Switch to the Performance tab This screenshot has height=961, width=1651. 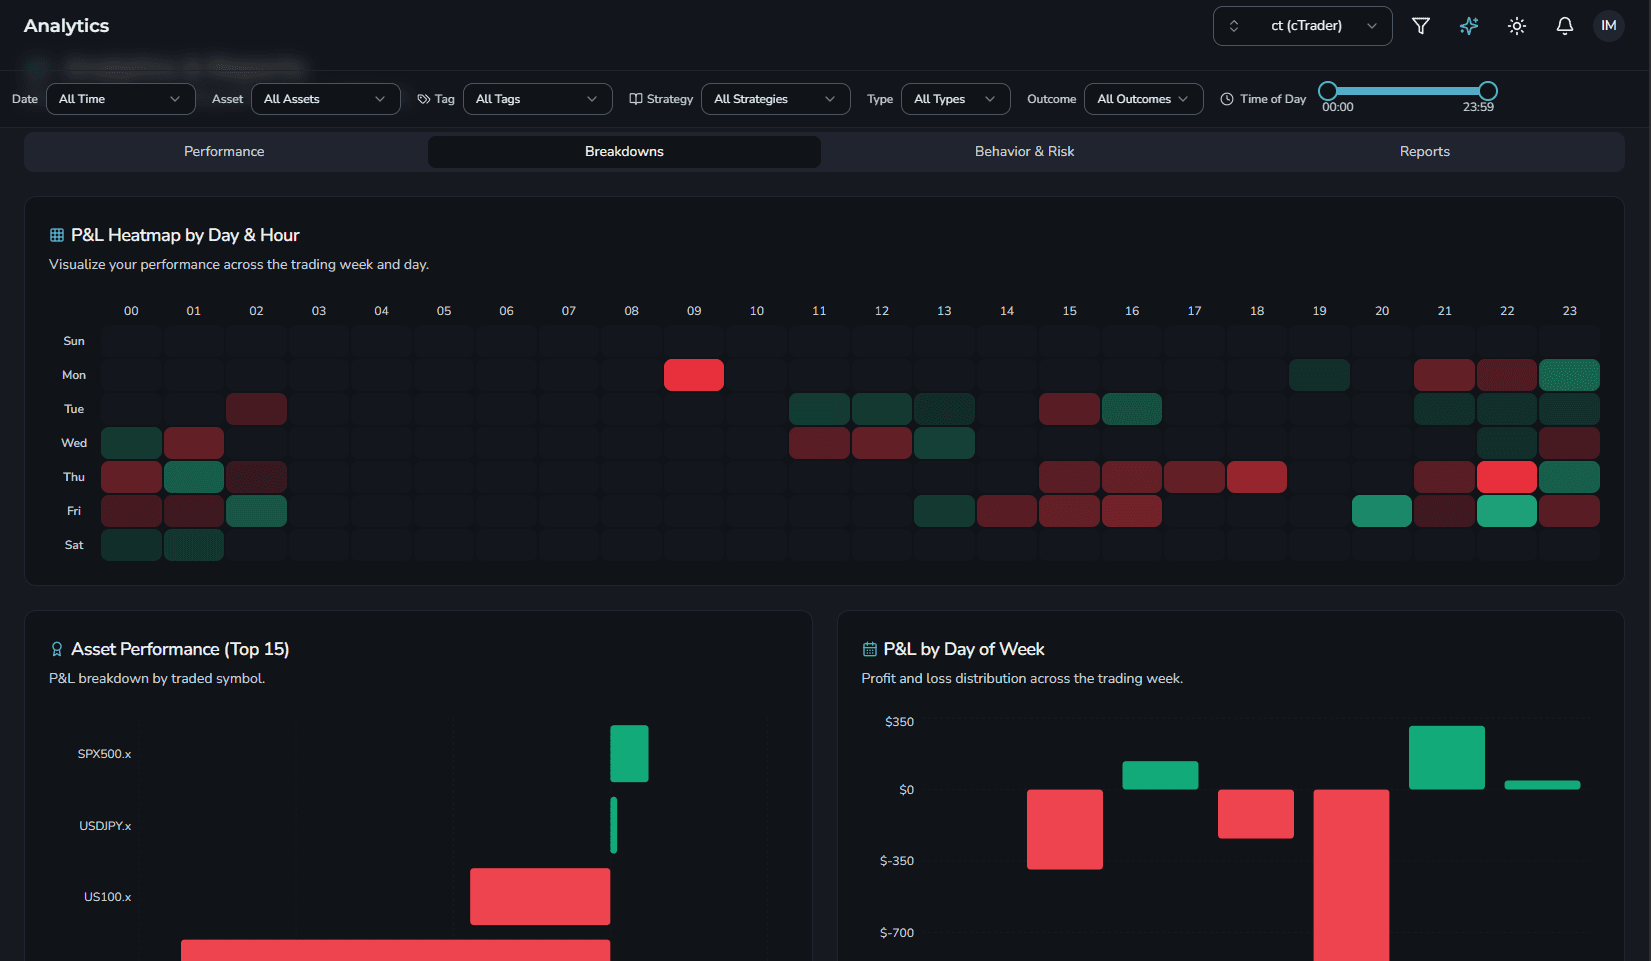click(224, 152)
